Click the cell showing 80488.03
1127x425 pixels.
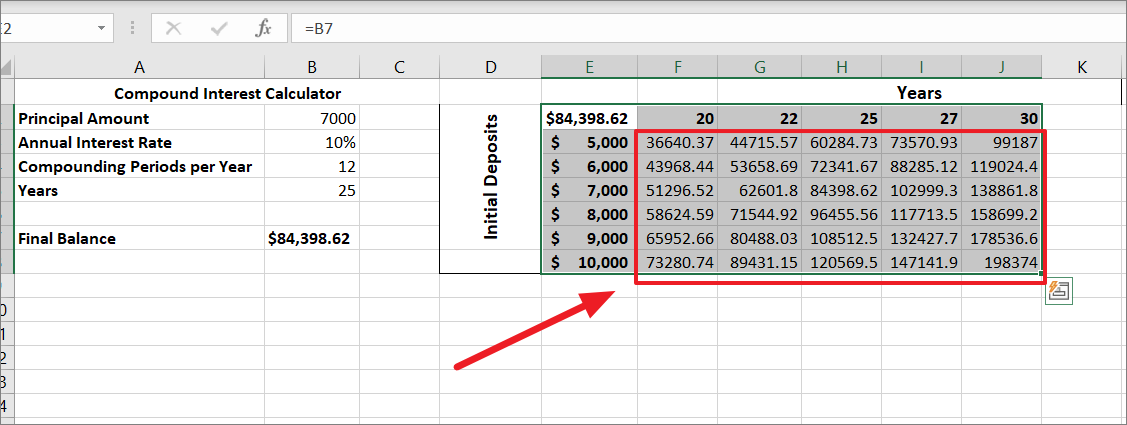pos(760,238)
